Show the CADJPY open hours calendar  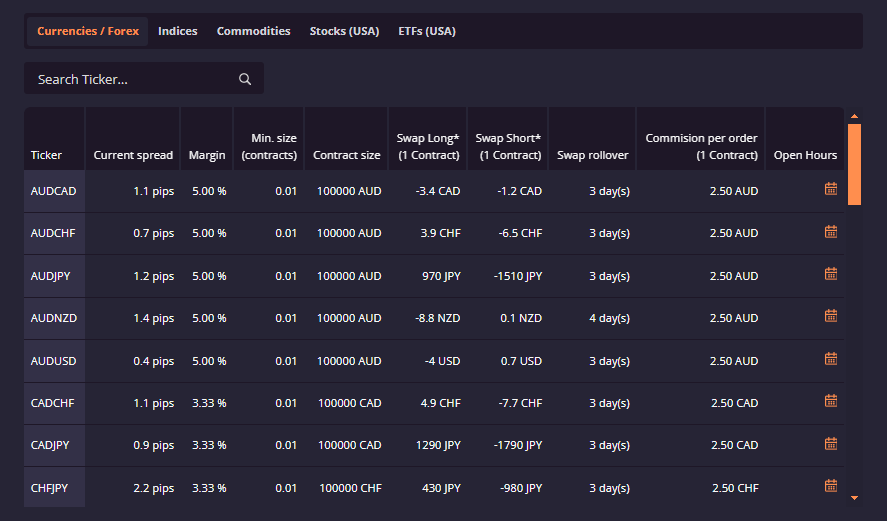[830, 443]
